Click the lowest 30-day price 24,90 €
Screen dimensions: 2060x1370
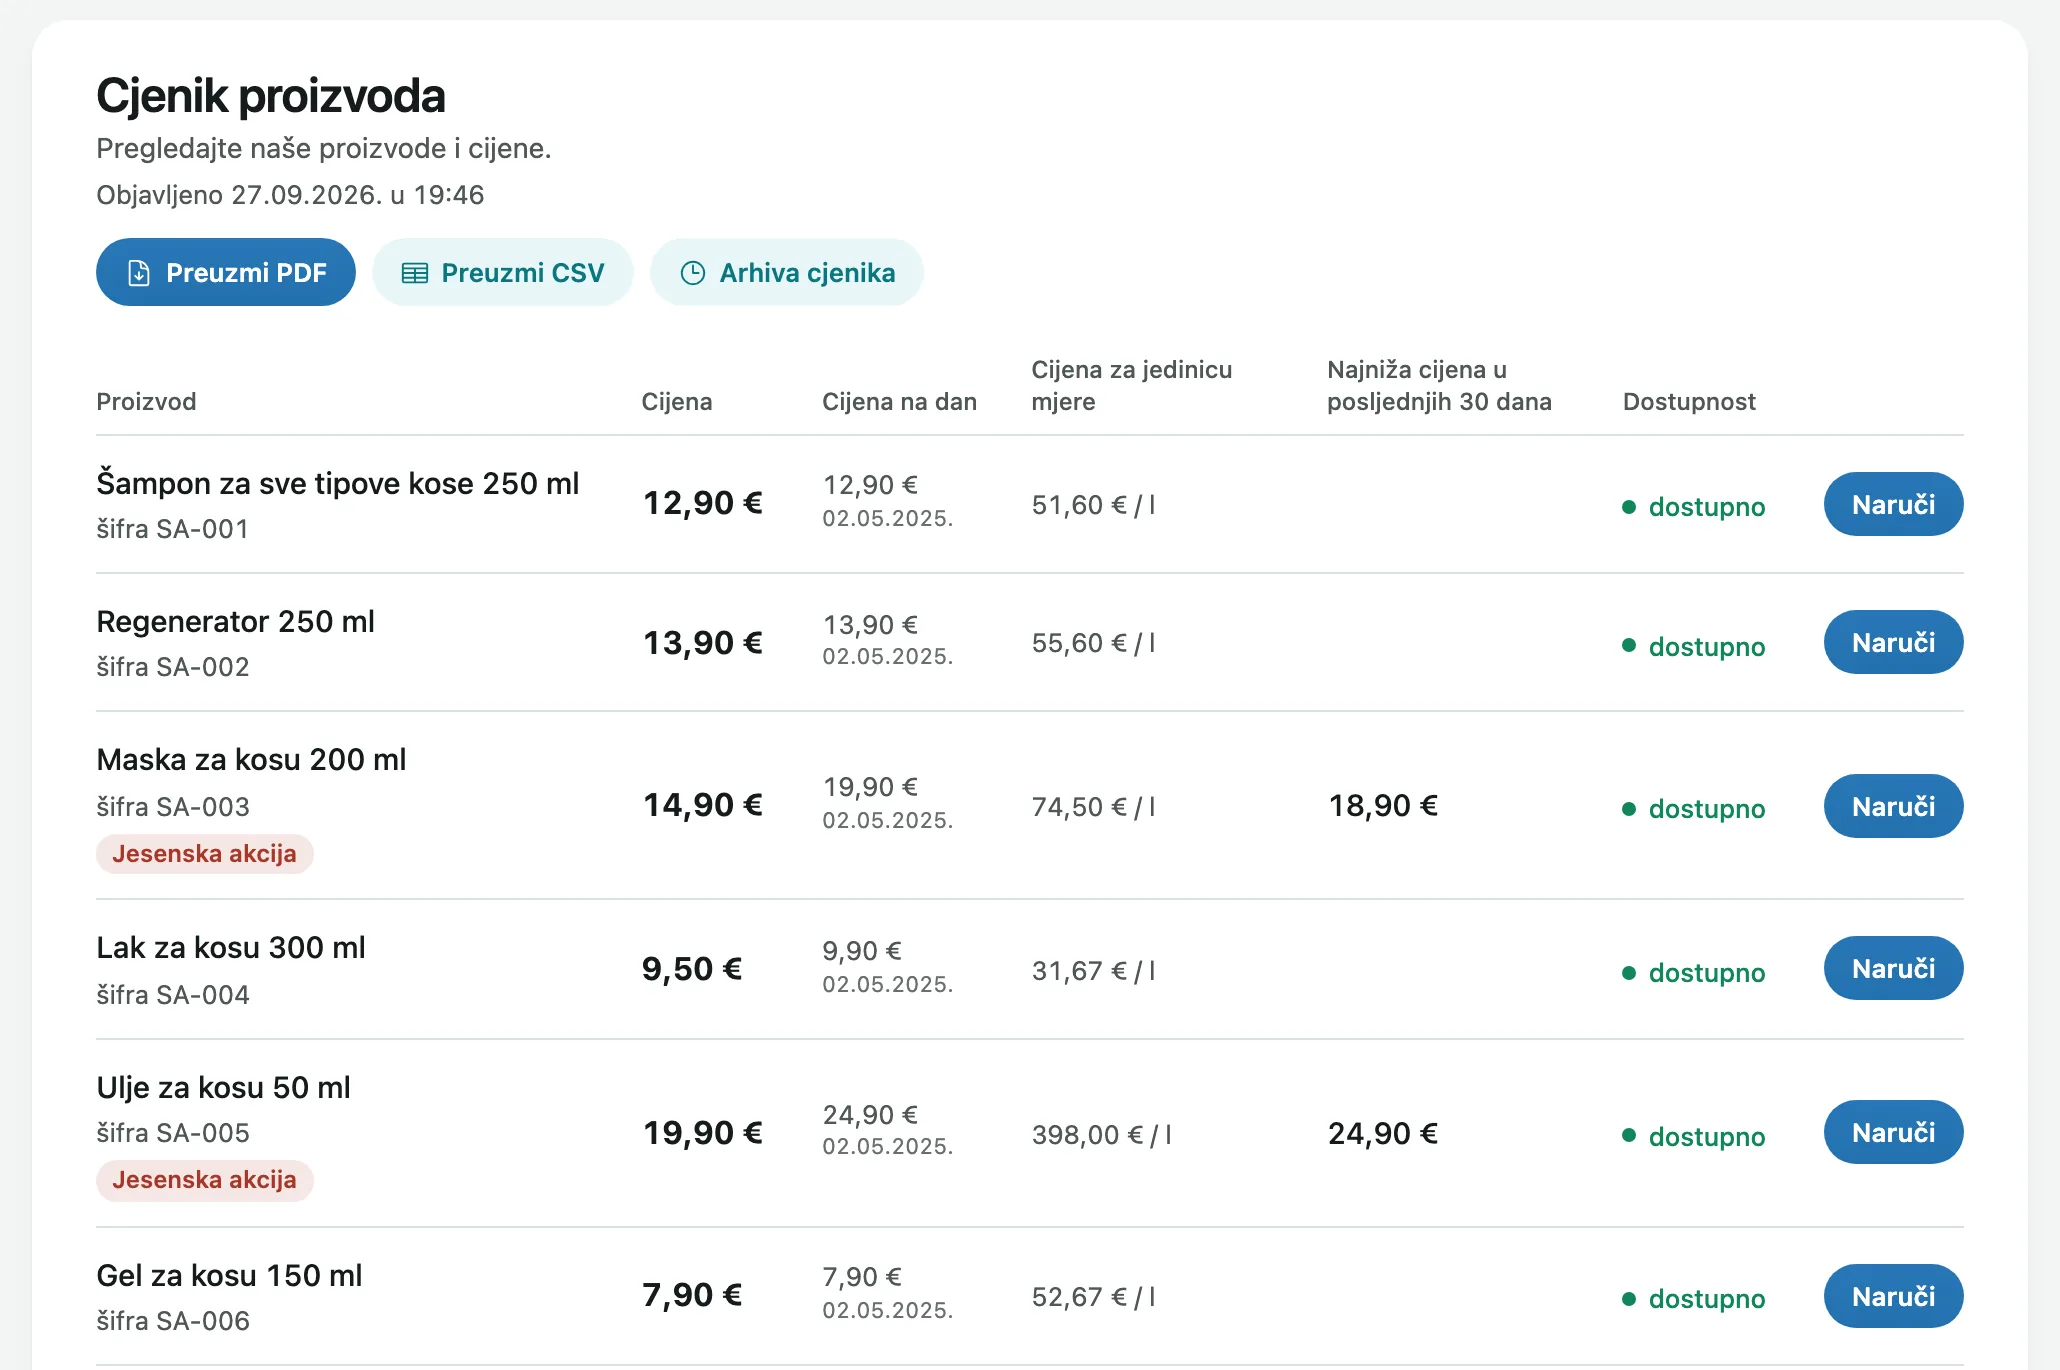tap(1383, 1134)
